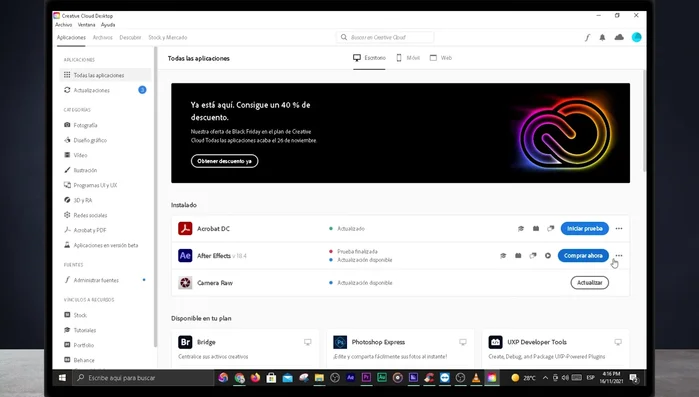
Task: Click the Actualizar button for Camera Raw
Action: coord(589,282)
